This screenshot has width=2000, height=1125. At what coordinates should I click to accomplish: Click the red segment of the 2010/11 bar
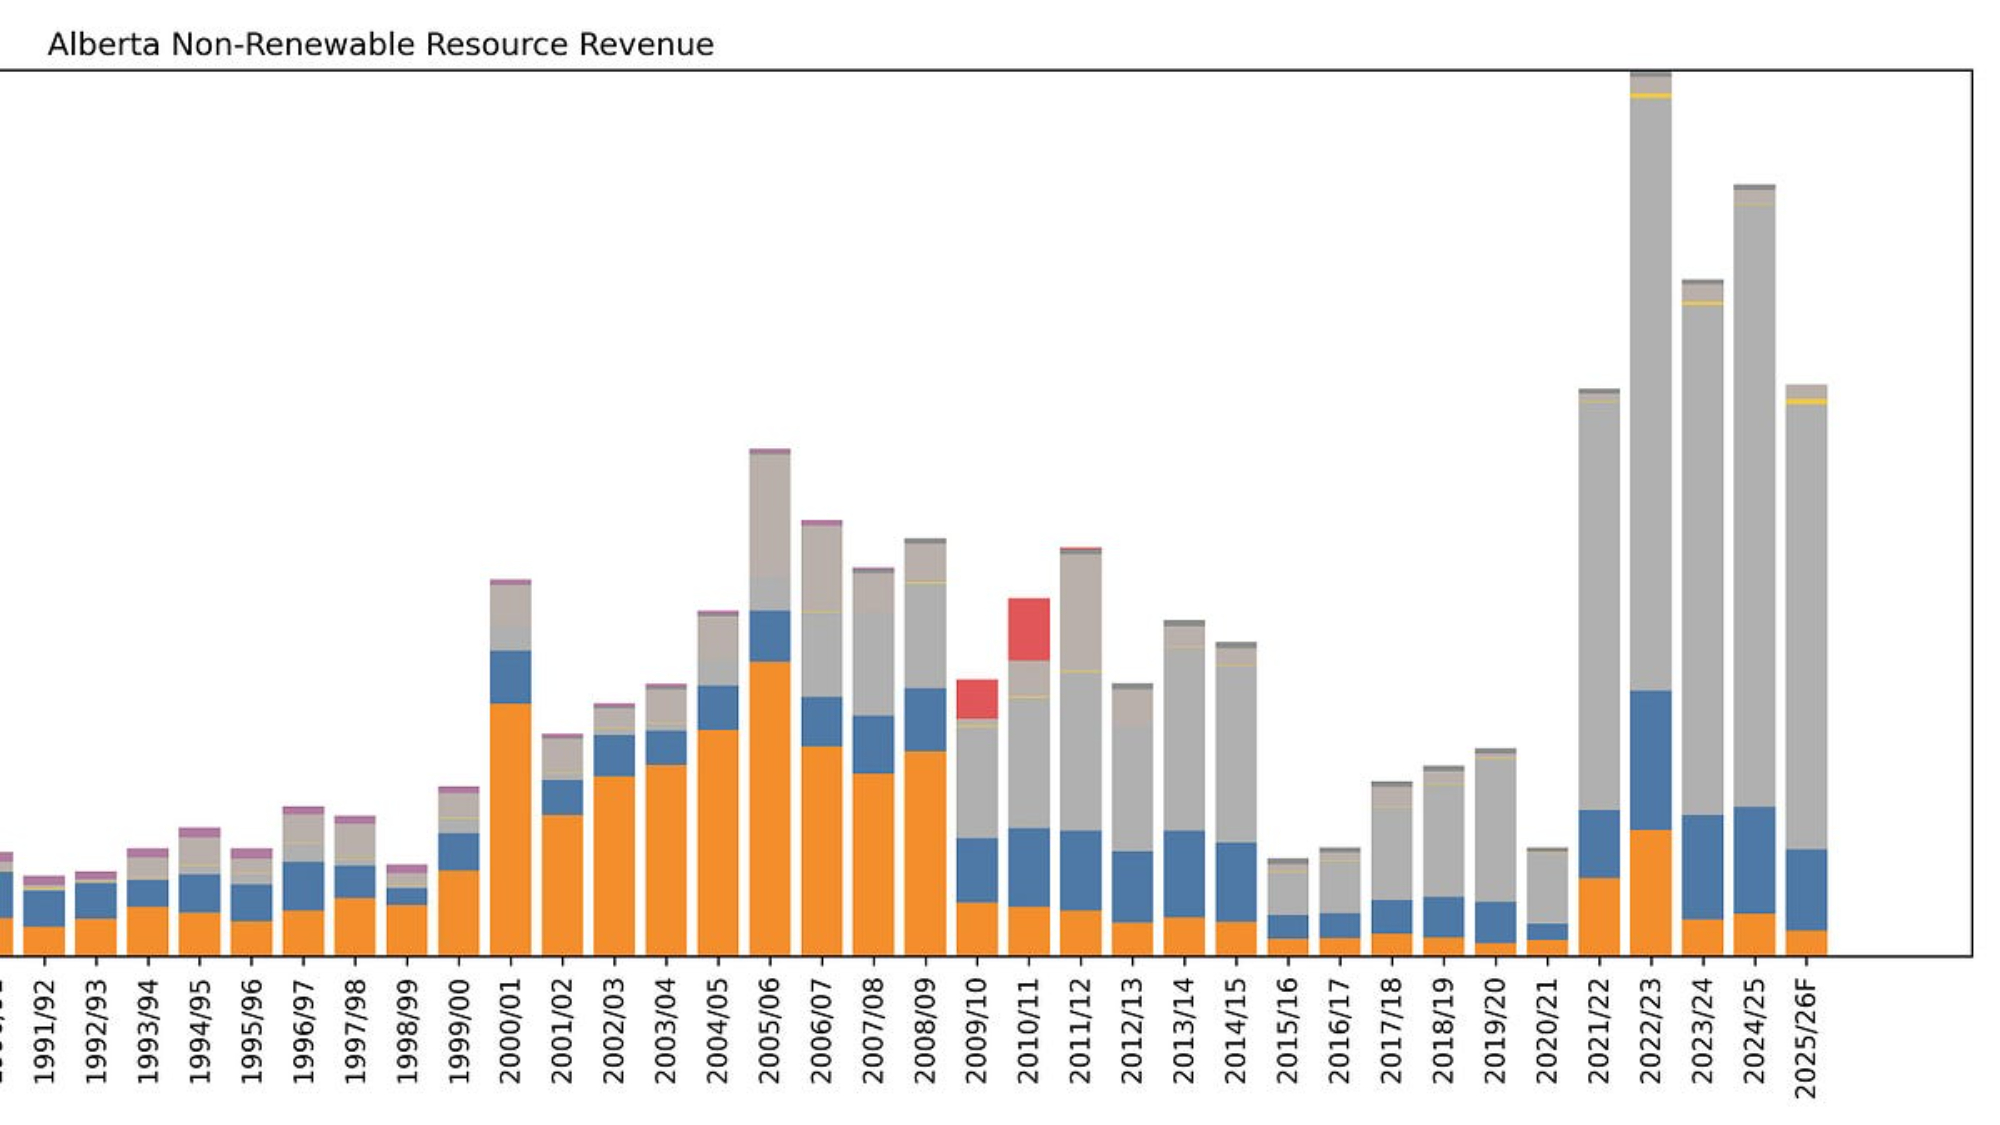click(x=1028, y=629)
